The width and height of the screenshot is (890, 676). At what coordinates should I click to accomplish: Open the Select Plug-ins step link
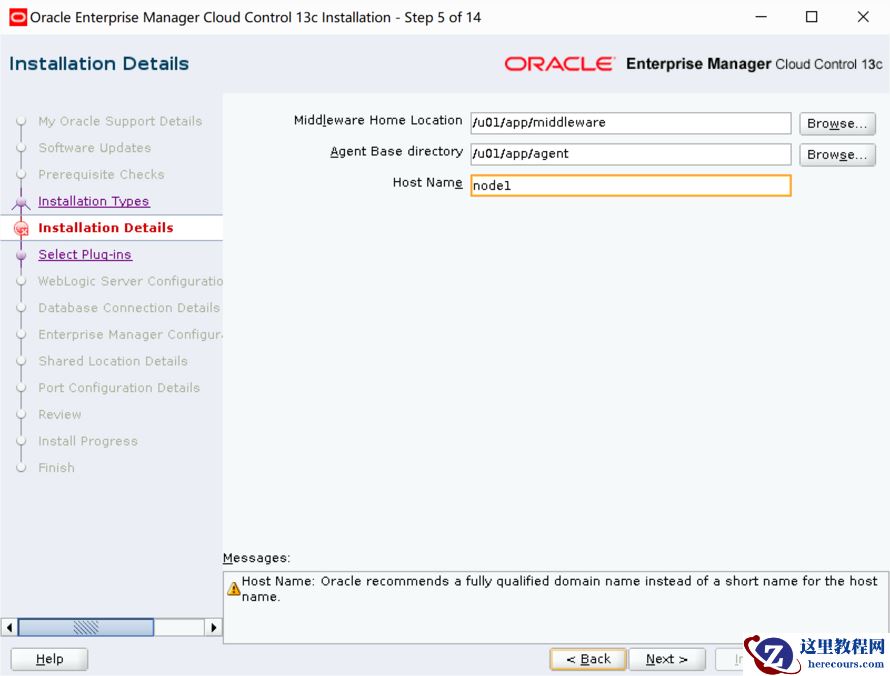point(85,254)
